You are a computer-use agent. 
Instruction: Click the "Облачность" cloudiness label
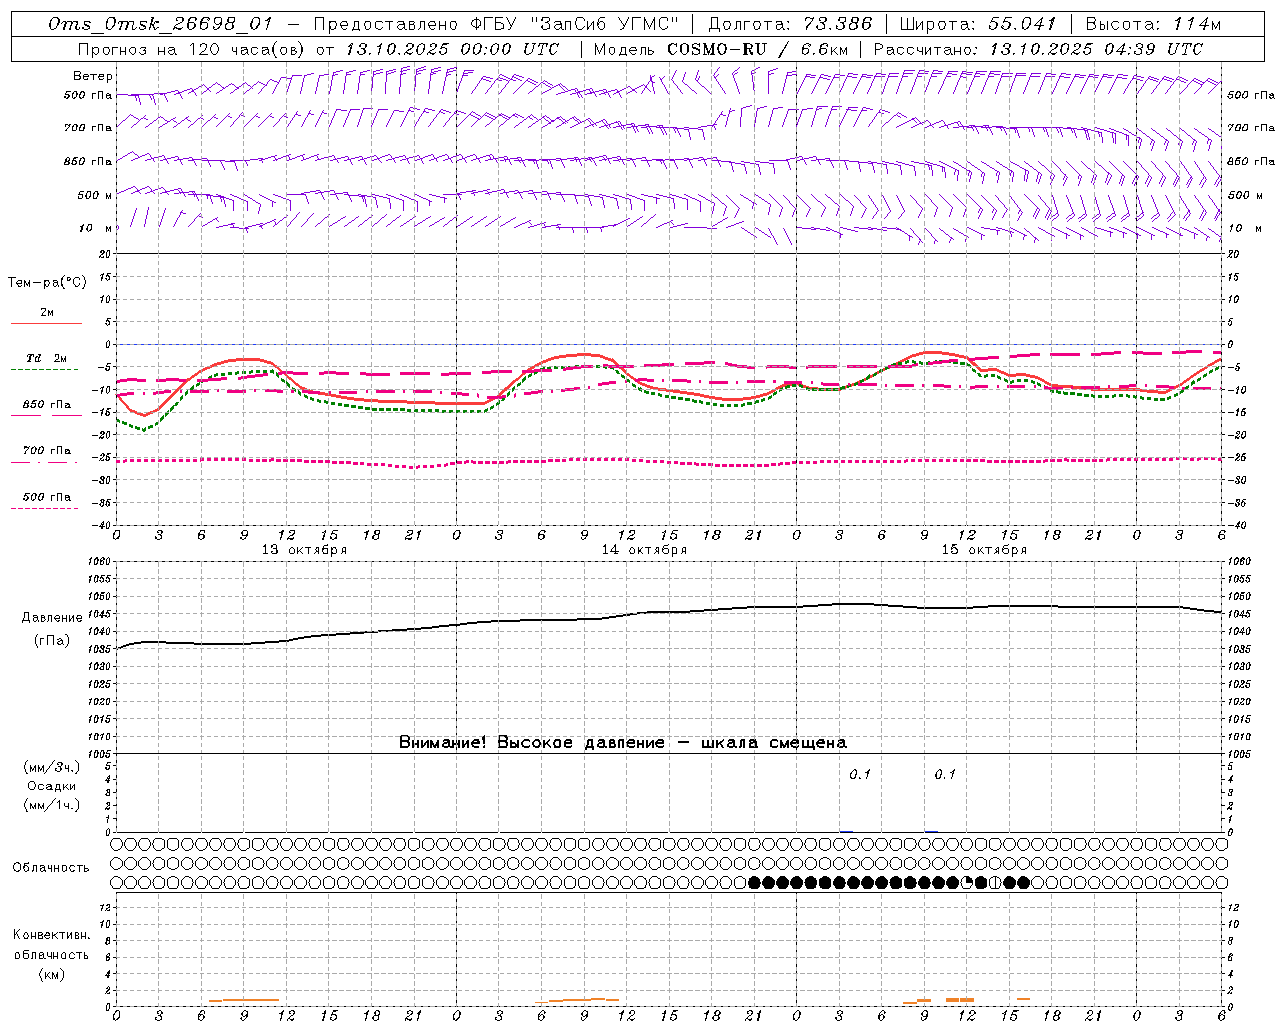51,867
